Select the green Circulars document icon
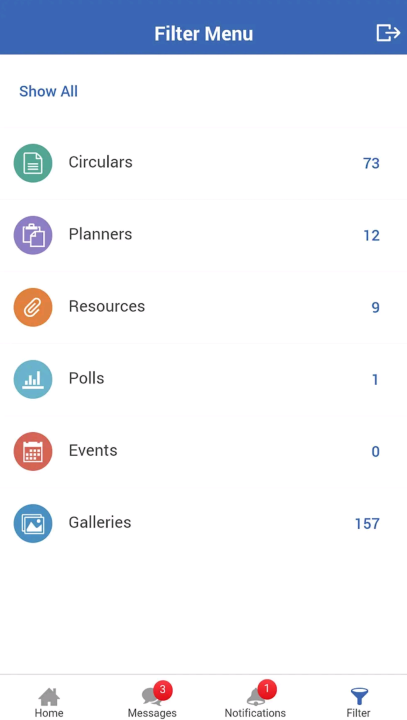The width and height of the screenshot is (407, 720). (x=33, y=163)
